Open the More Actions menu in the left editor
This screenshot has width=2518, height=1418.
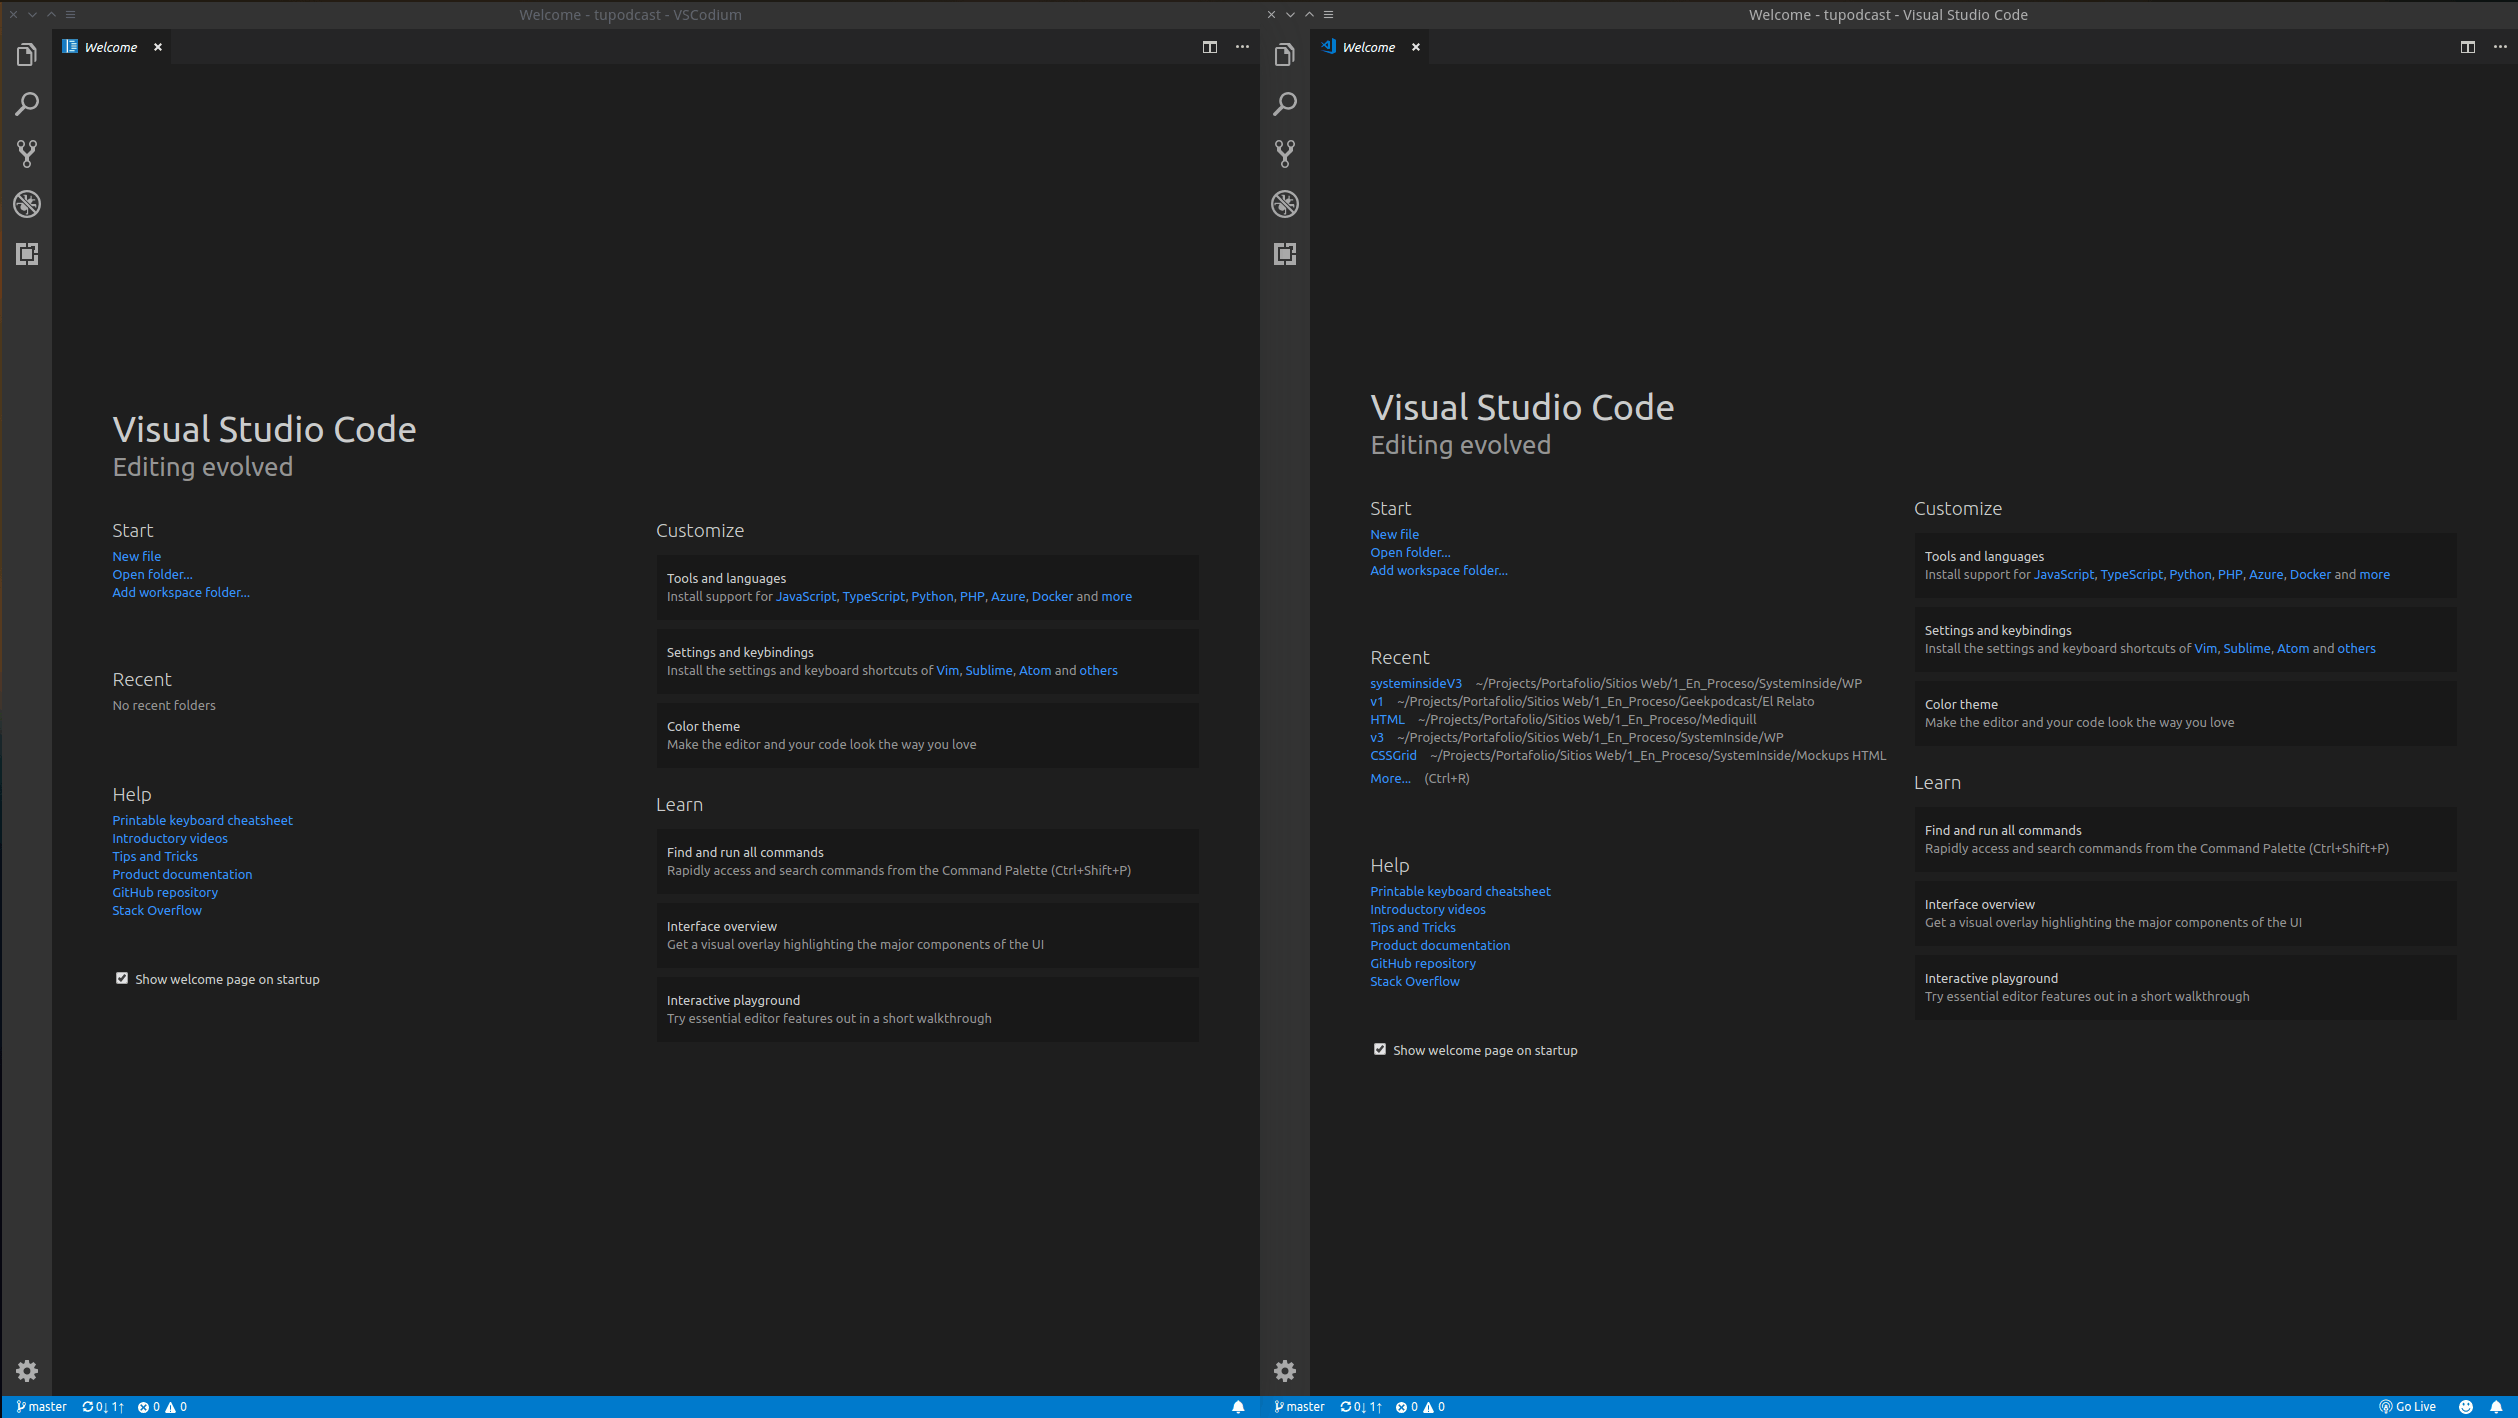pos(1241,47)
